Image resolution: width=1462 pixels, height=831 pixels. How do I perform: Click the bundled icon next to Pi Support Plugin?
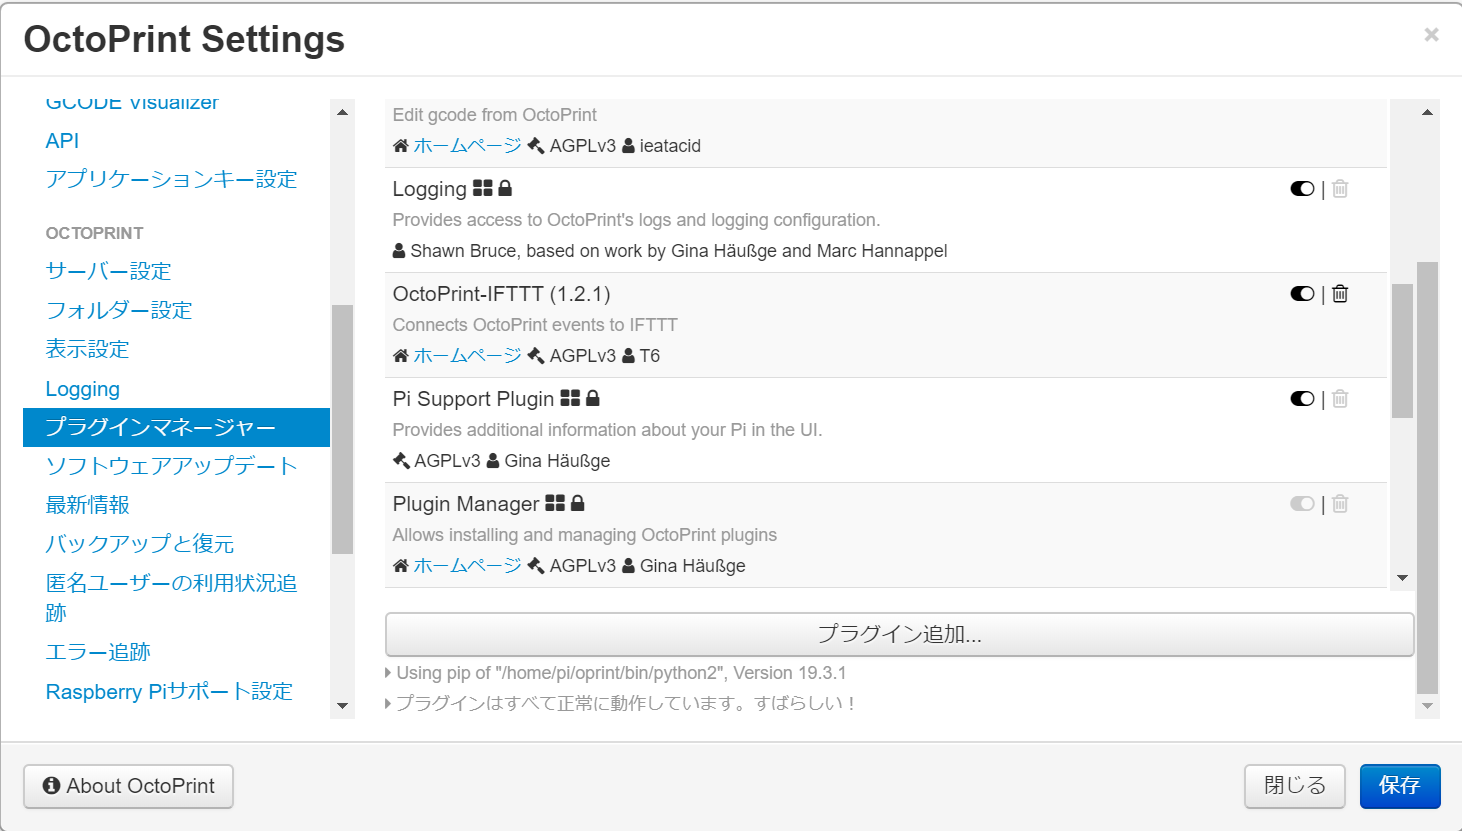pos(570,398)
